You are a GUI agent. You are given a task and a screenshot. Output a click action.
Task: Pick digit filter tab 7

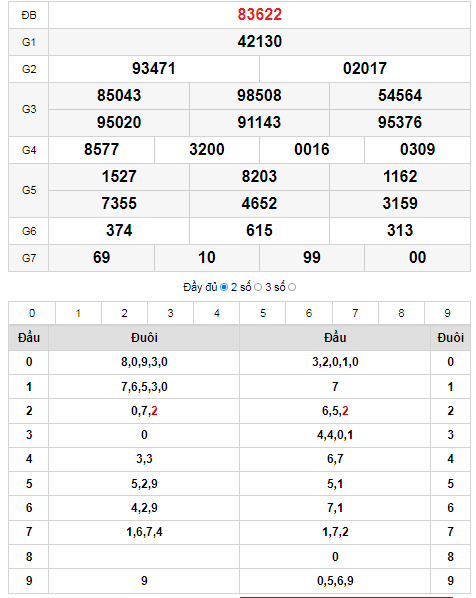[355, 313]
